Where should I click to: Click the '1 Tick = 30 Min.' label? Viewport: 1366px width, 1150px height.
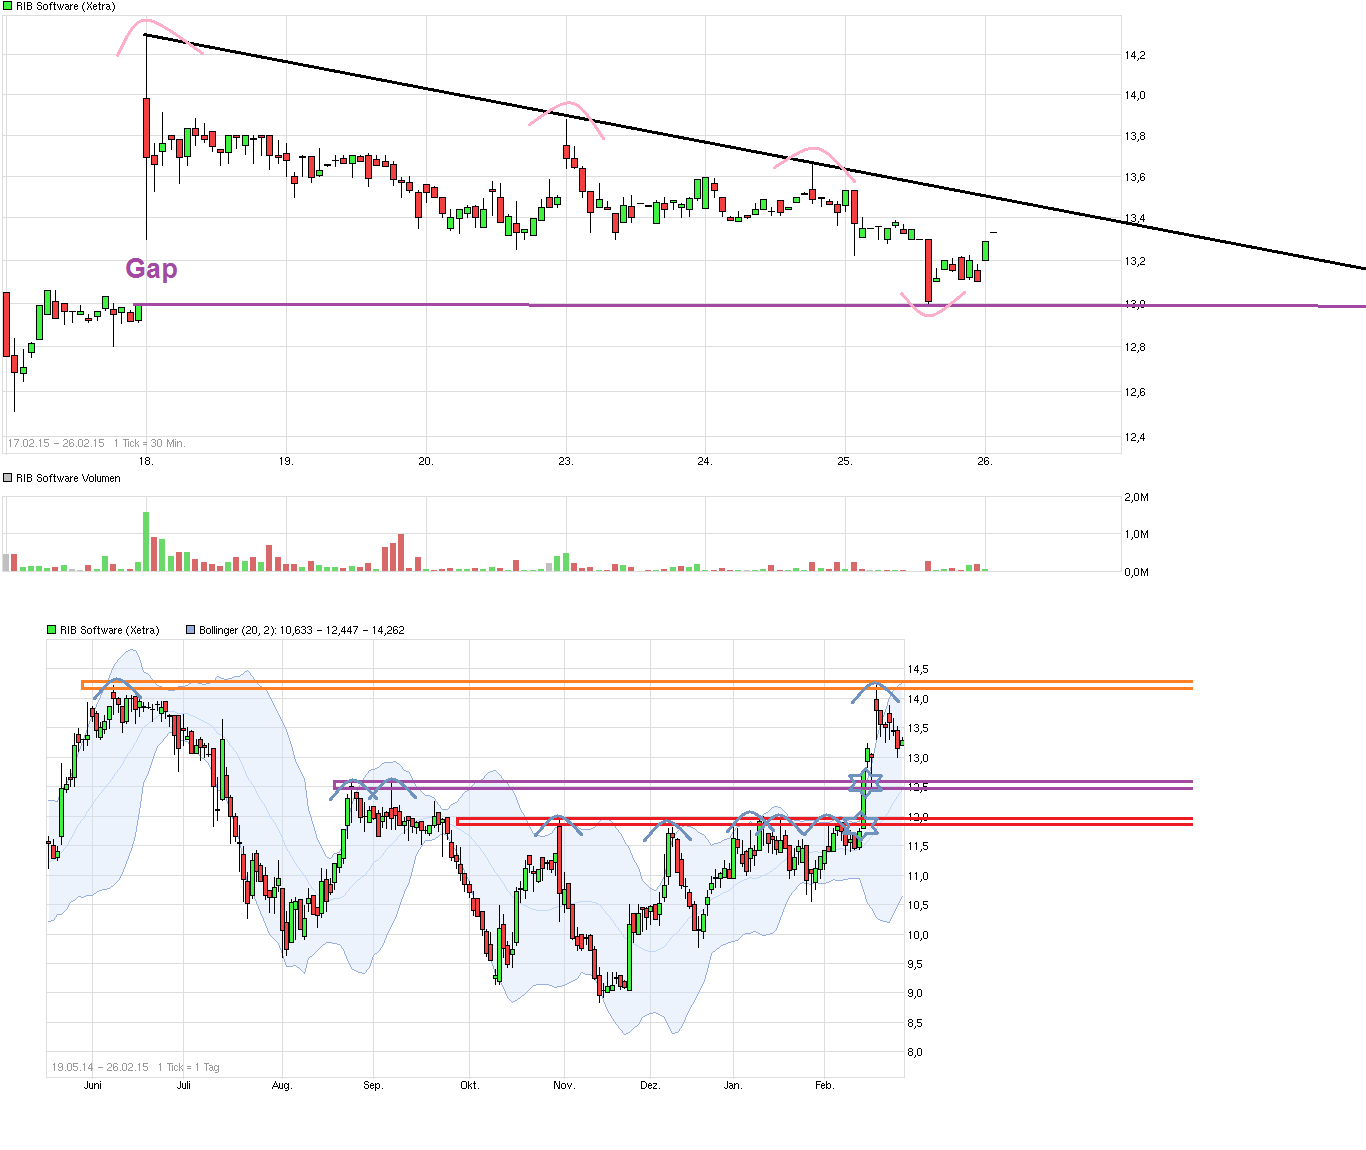pos(149,443)
